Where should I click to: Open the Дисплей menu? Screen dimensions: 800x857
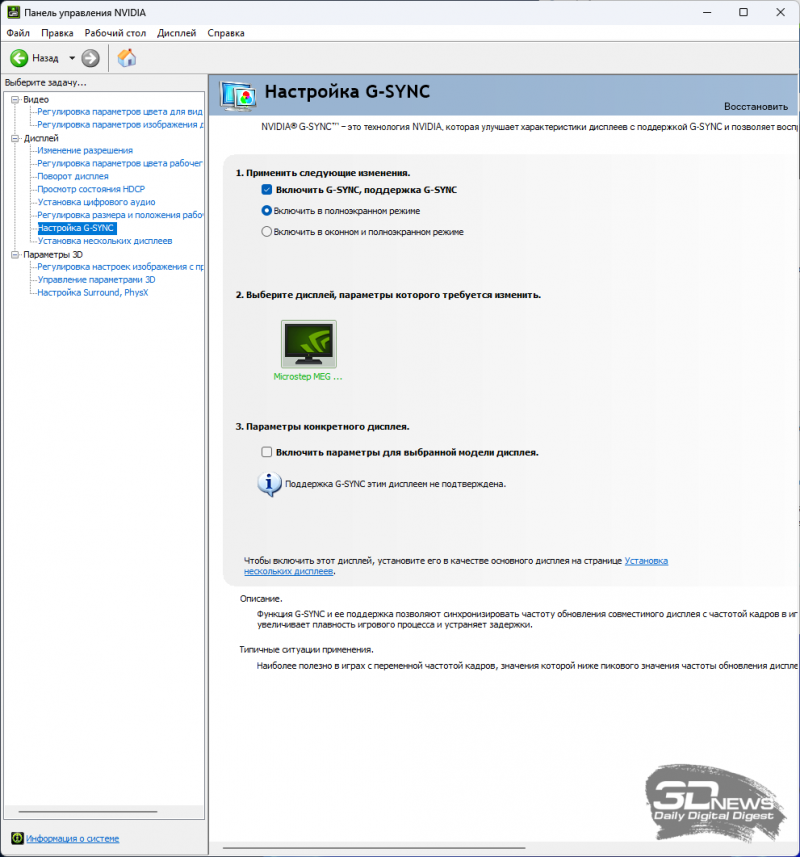[x=177, y=33]
